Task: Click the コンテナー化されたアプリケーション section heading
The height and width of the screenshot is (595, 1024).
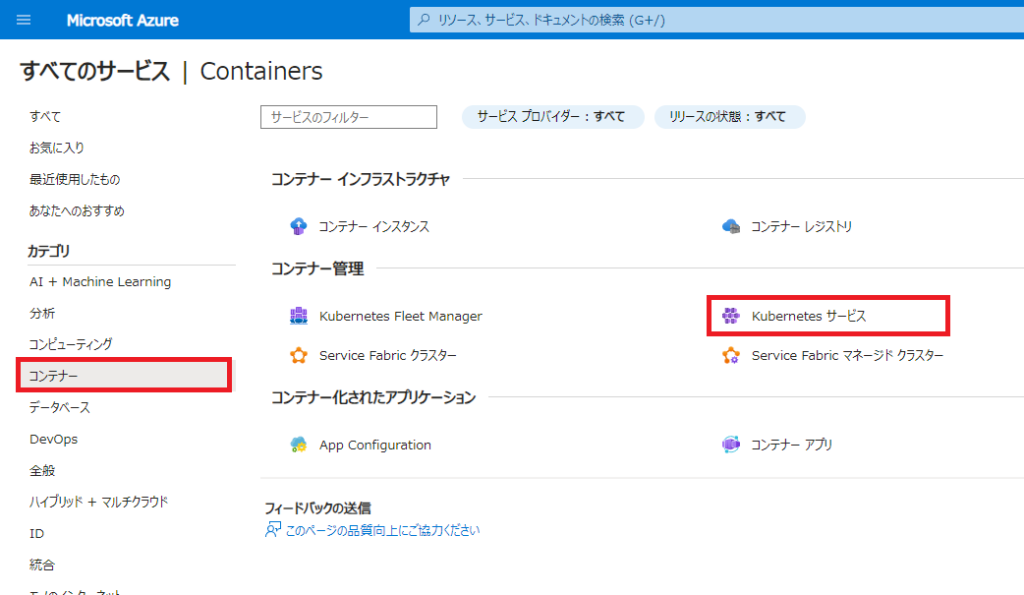Action: [374, 397]
